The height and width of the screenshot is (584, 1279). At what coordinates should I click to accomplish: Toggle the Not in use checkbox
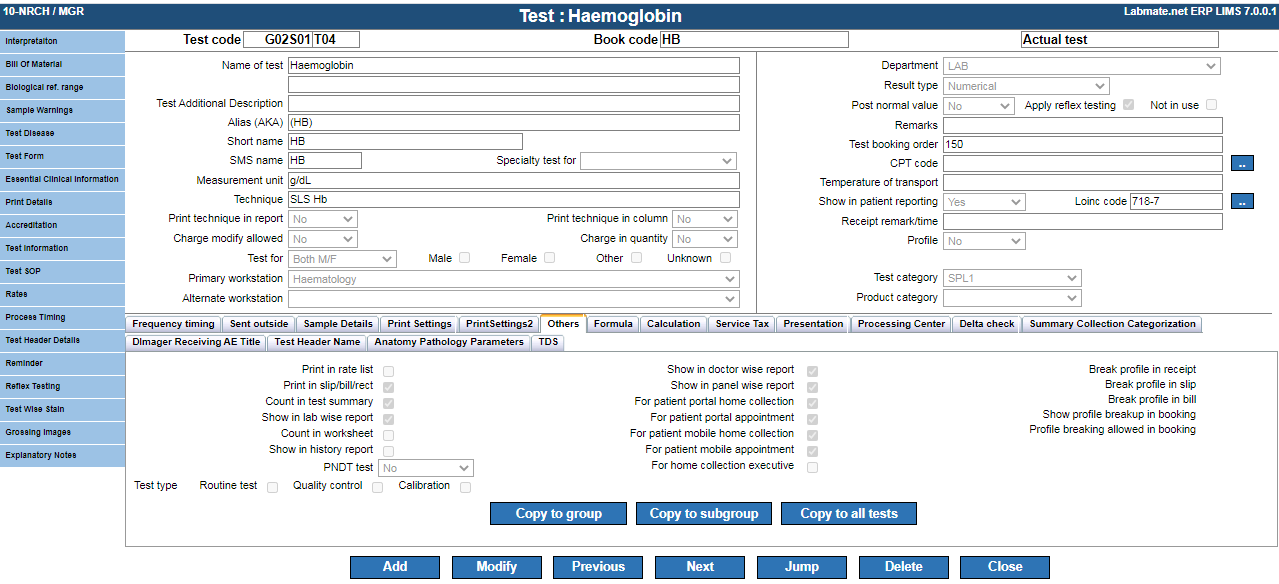(x=1212, y=105)
